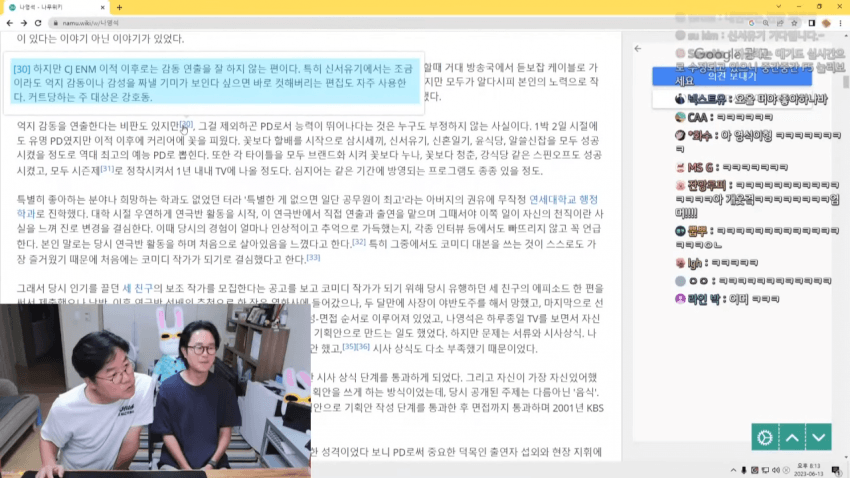850x478 pixels.
Task: Click the scrollbar up arrow
Action: [846, 36]
